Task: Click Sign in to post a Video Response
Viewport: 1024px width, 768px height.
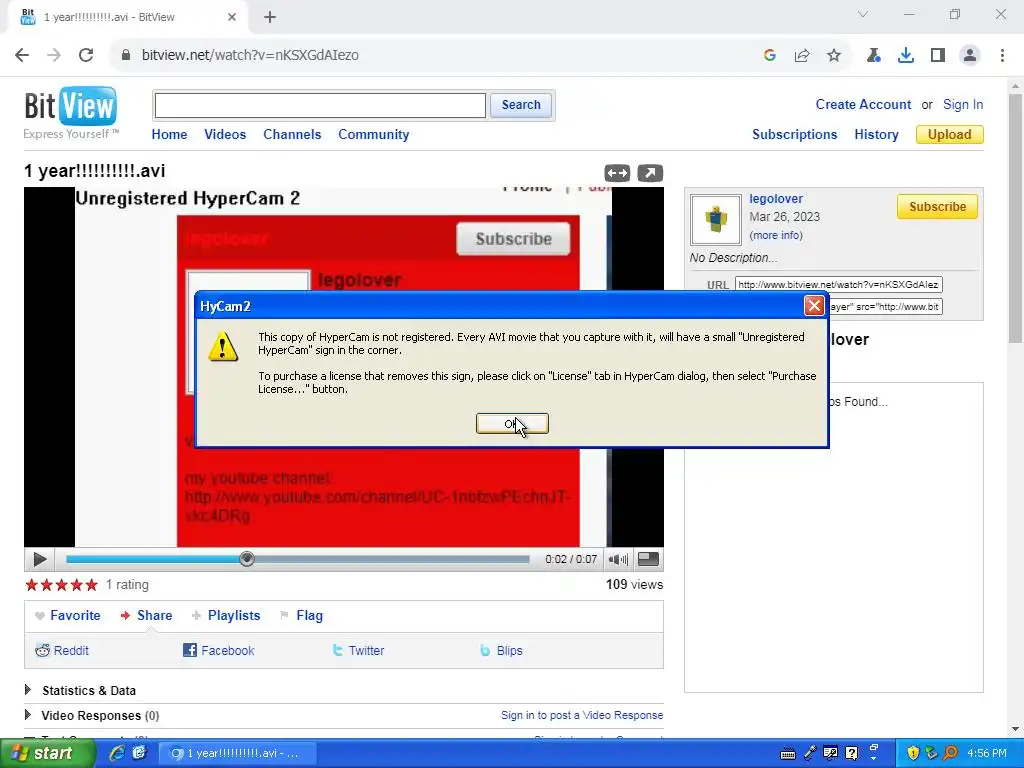Action: (582, 715)
